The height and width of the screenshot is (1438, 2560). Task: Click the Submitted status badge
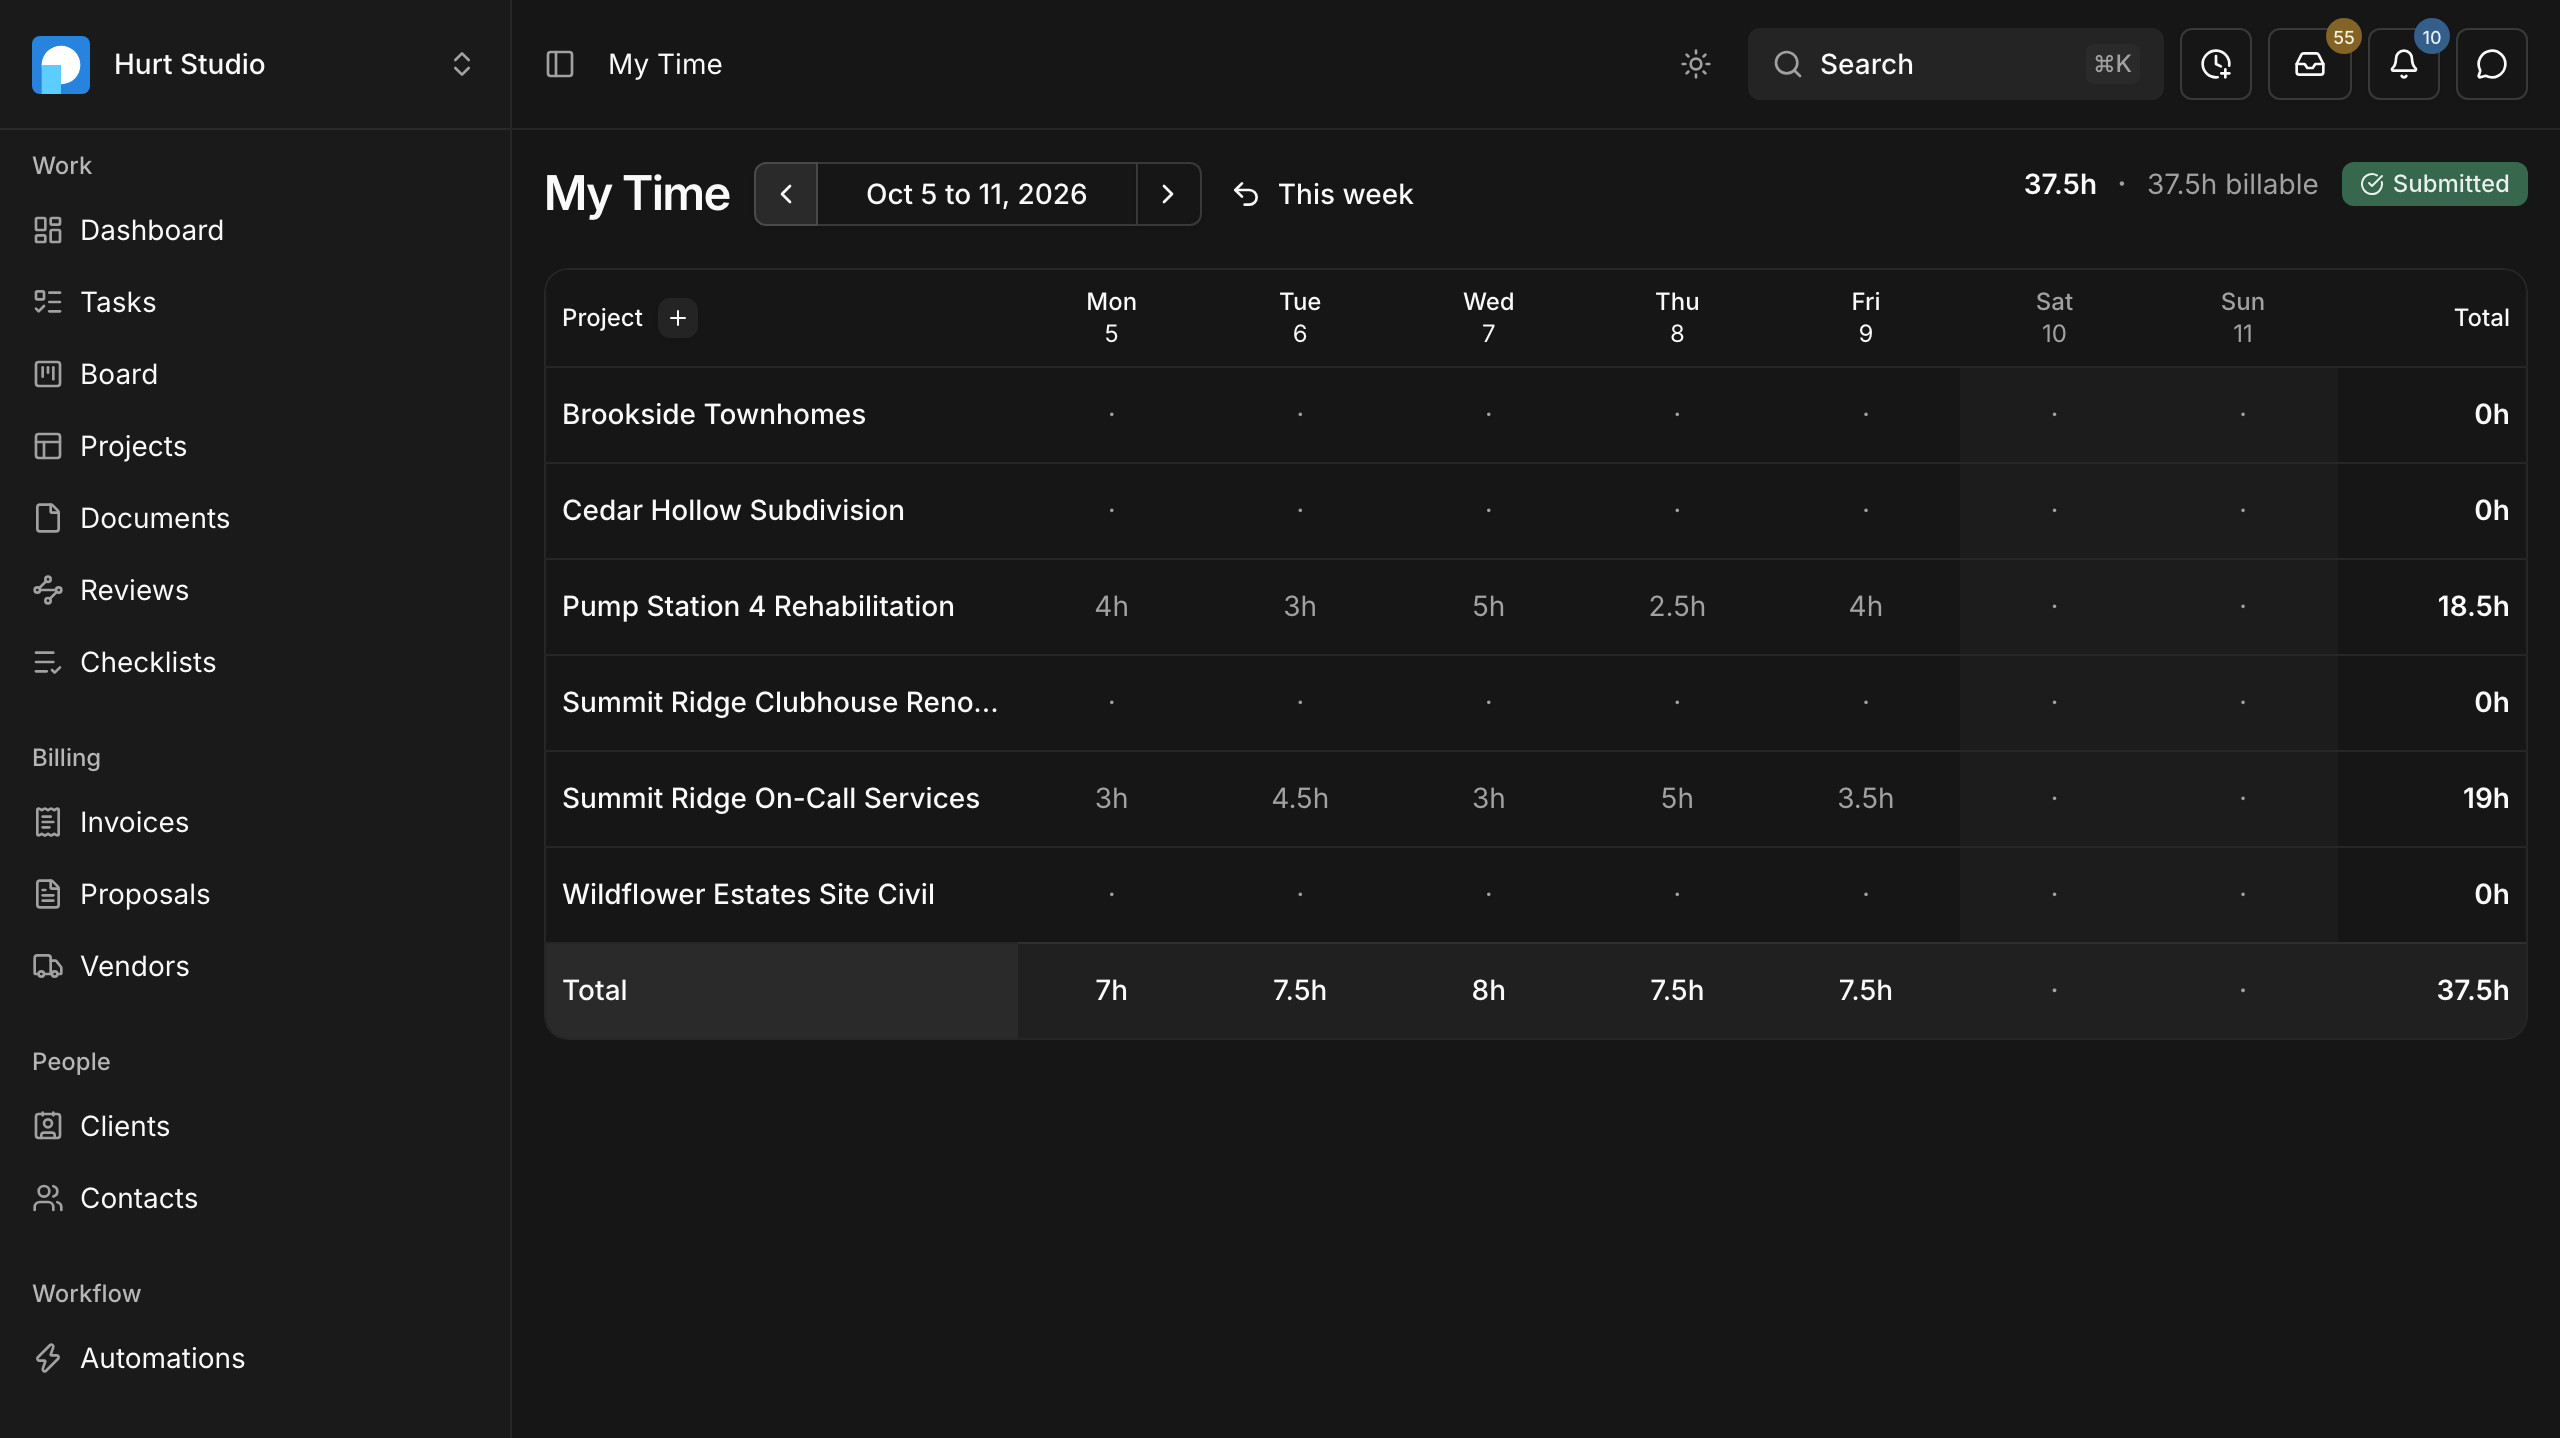click(x=2434, y=184)
